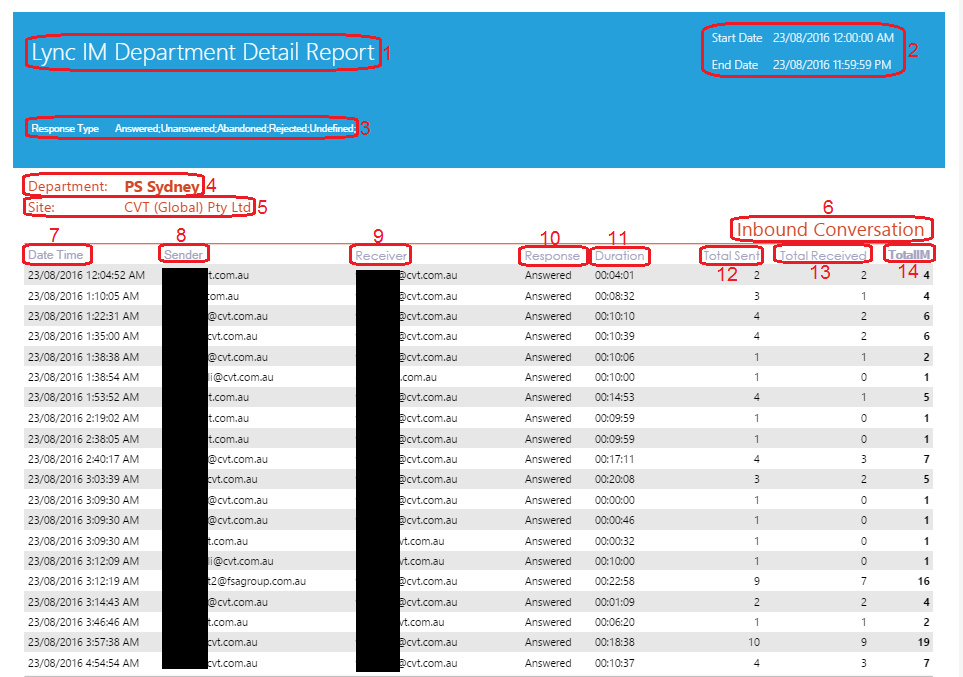The height and width of the screenshot is (677, 963).
Task: Select the 3:46:46 AM date cell
Action: (x=84, y=622)
